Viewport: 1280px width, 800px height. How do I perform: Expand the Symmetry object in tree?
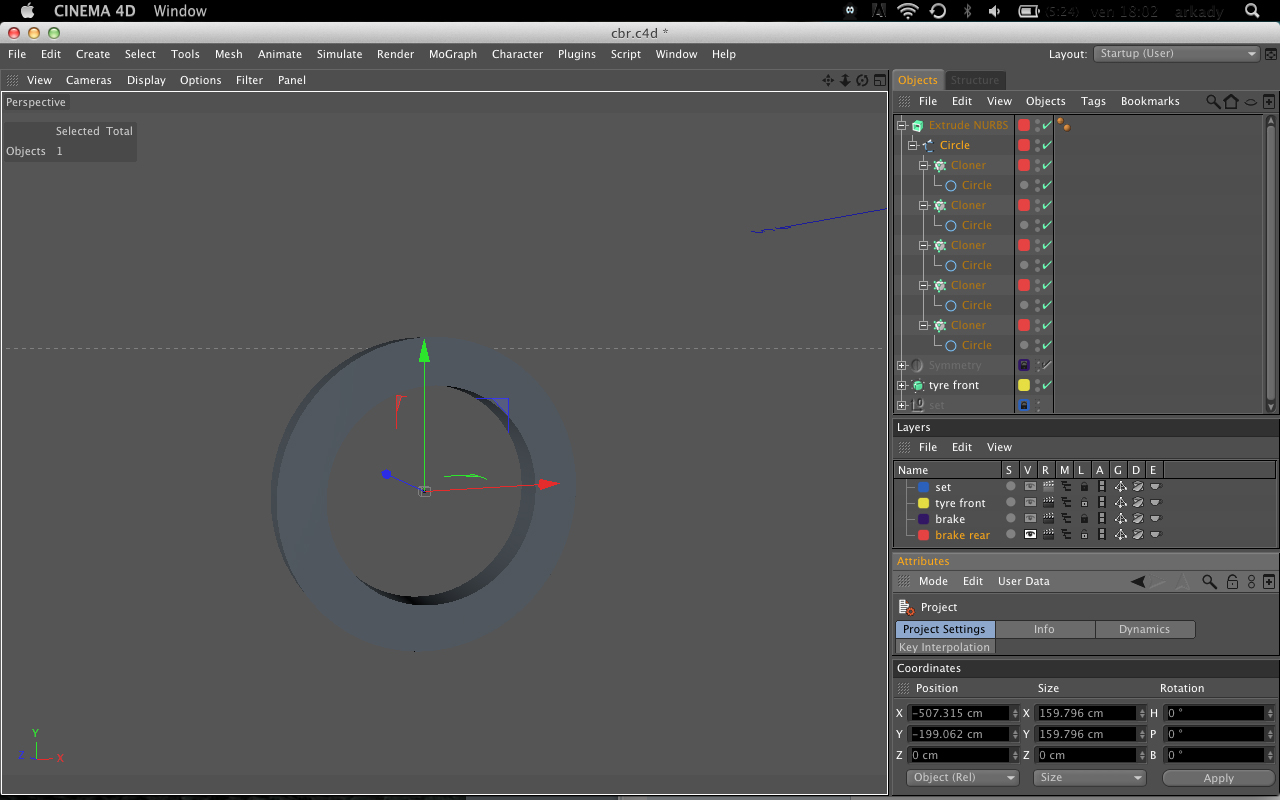[902, 365]
